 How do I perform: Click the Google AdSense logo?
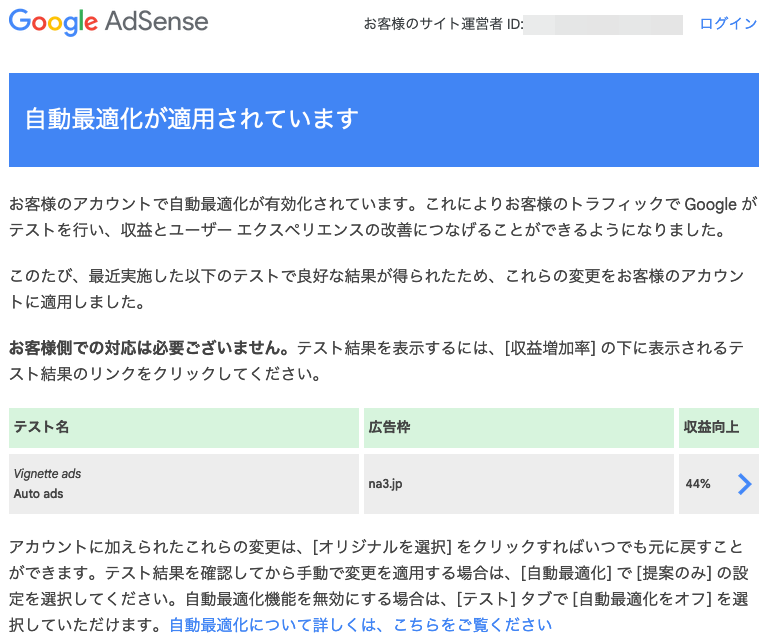coord(109,22)
